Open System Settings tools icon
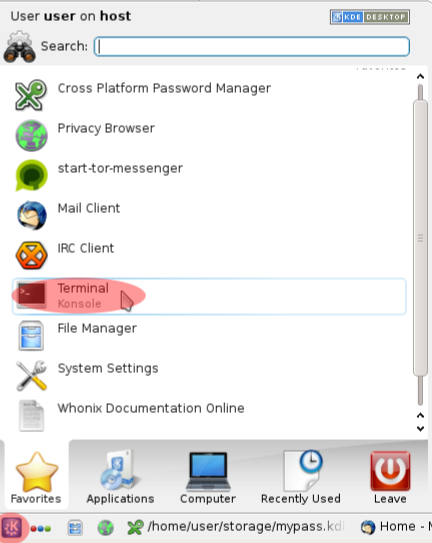The width and height of the screenshot is (432, 543). (31, 375)
